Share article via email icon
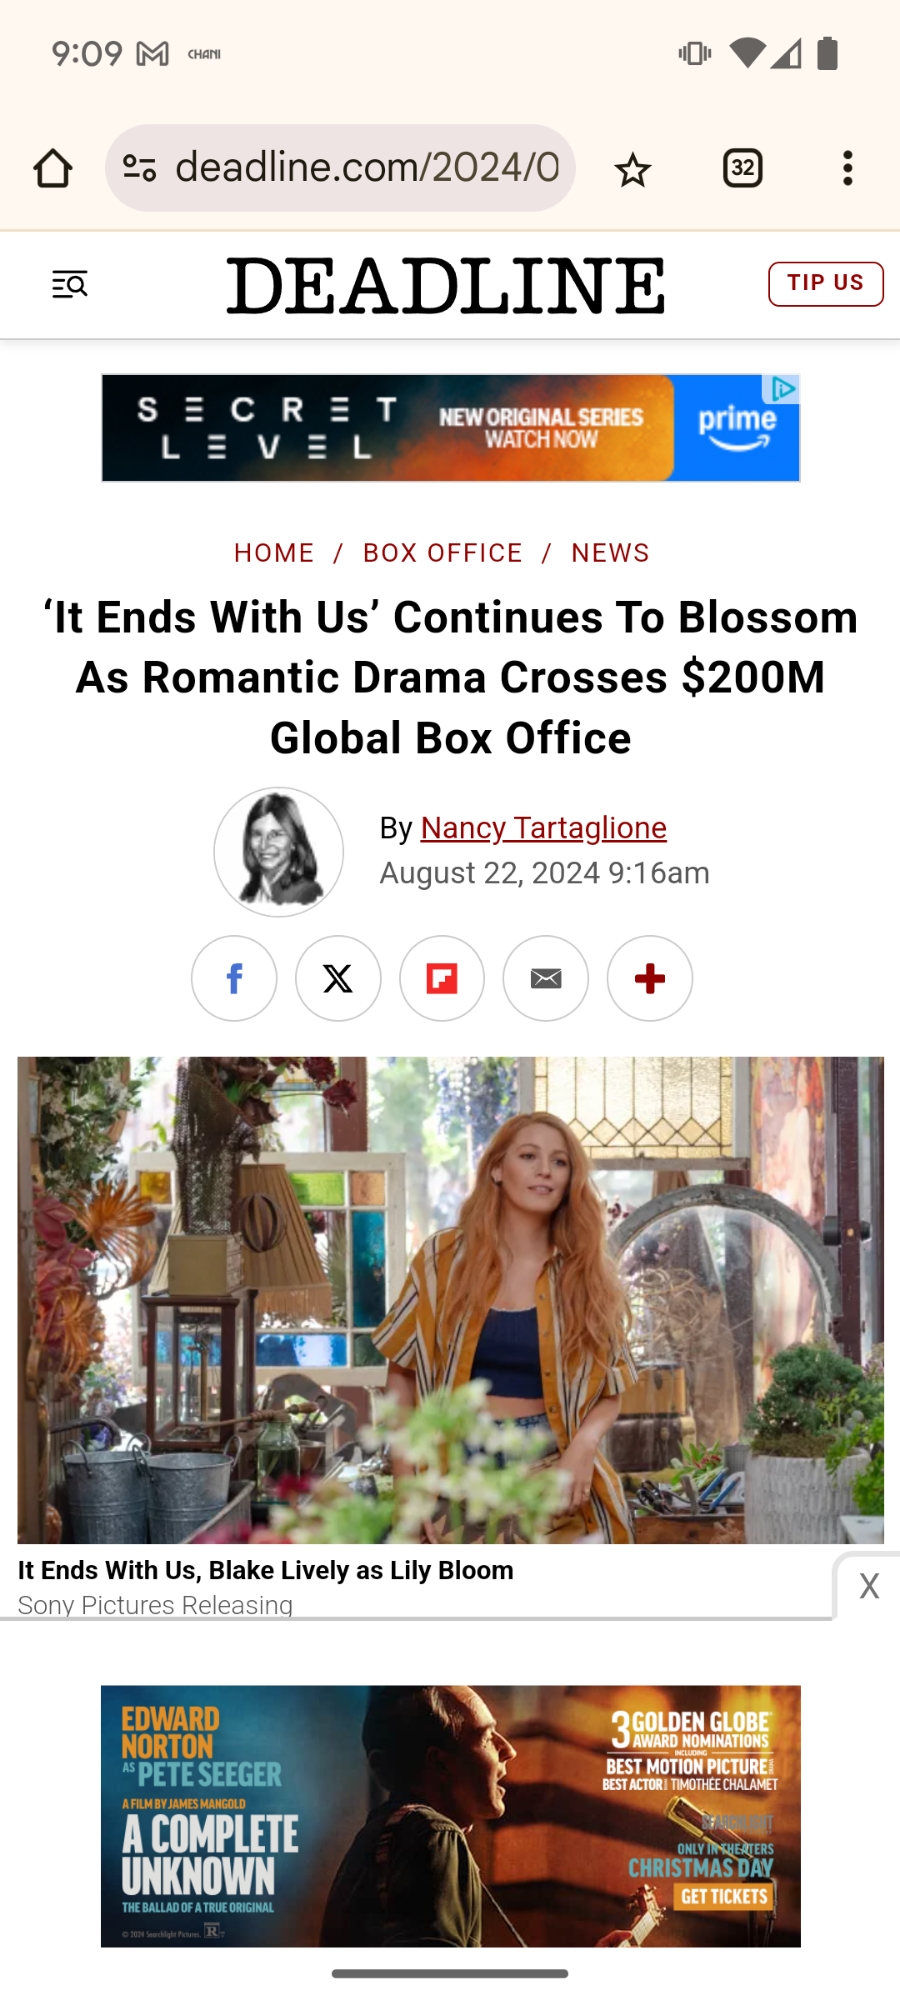 (x=546, y=978)
